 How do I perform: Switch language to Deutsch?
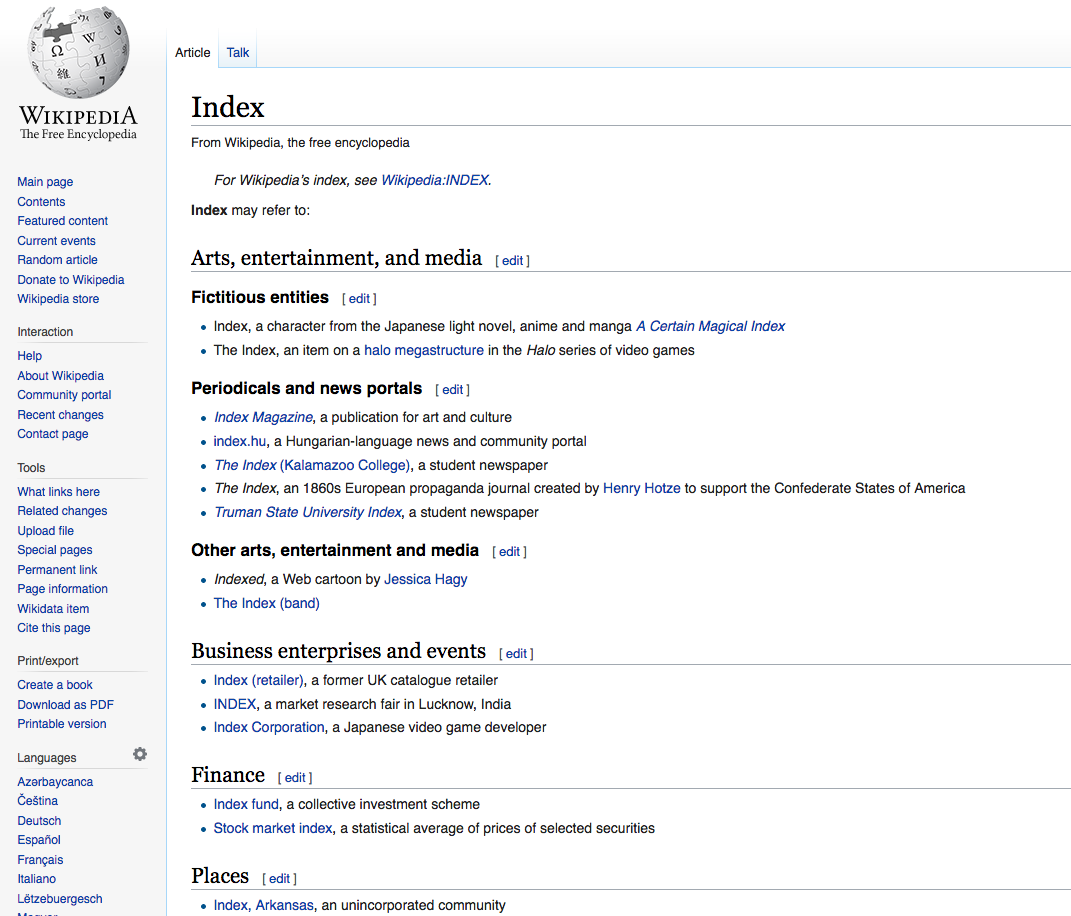[39, 821]
